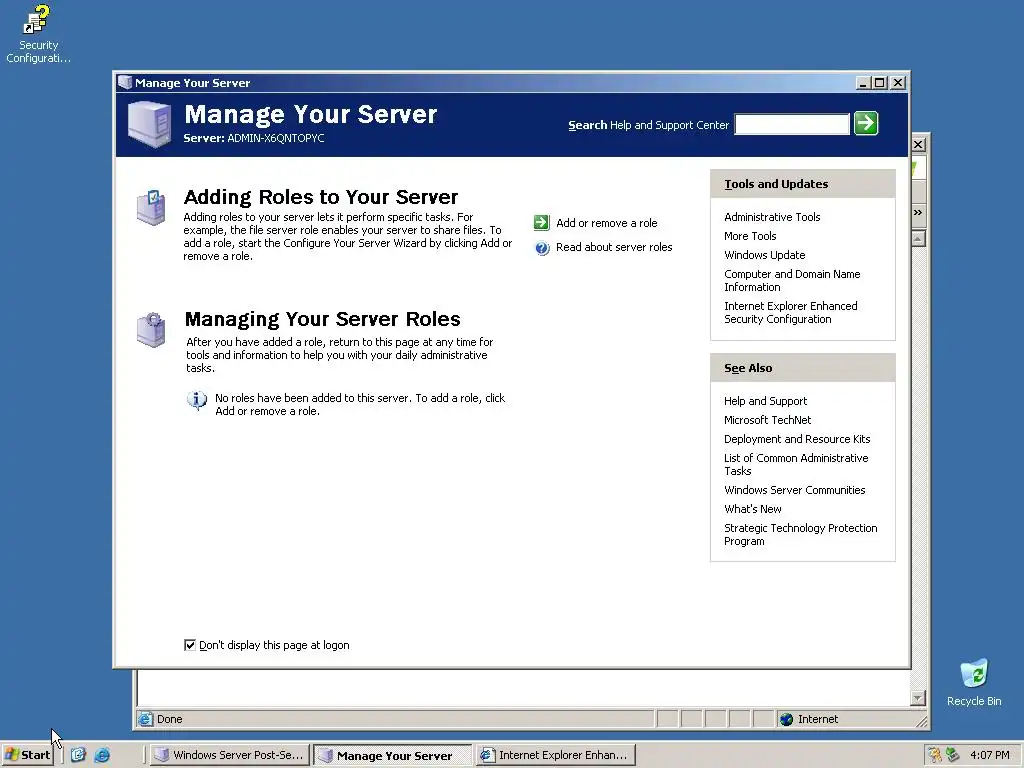Open the Start menu
Viewport: 1024px width, 768px height.
click(x=27, y=755)
